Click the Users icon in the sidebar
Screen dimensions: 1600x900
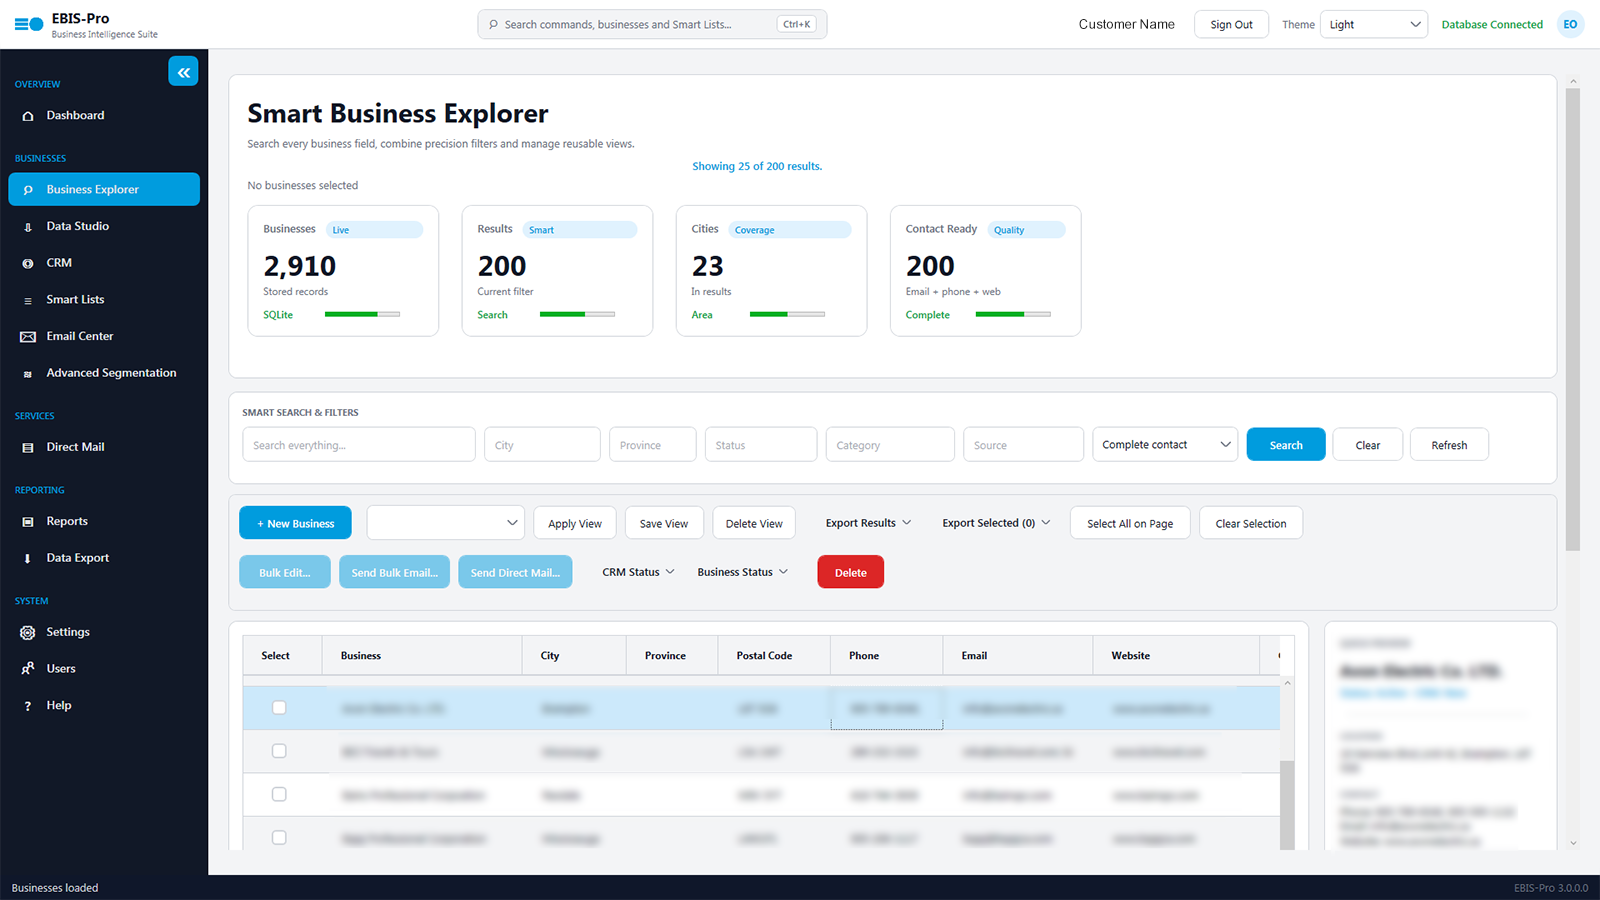[28, 669]
